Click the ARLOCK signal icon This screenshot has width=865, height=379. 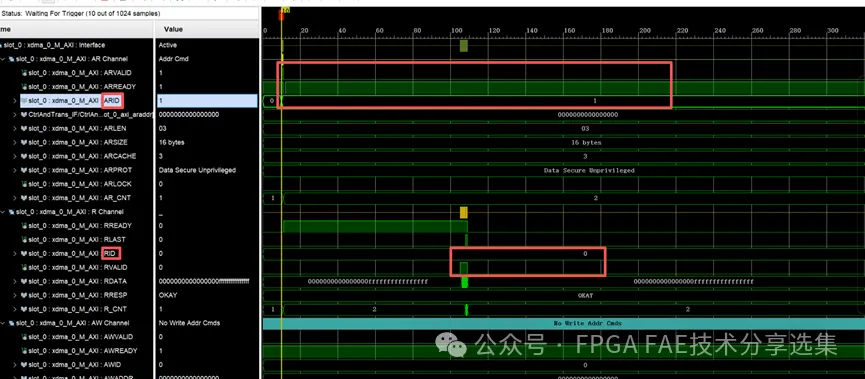coord(24,184)
